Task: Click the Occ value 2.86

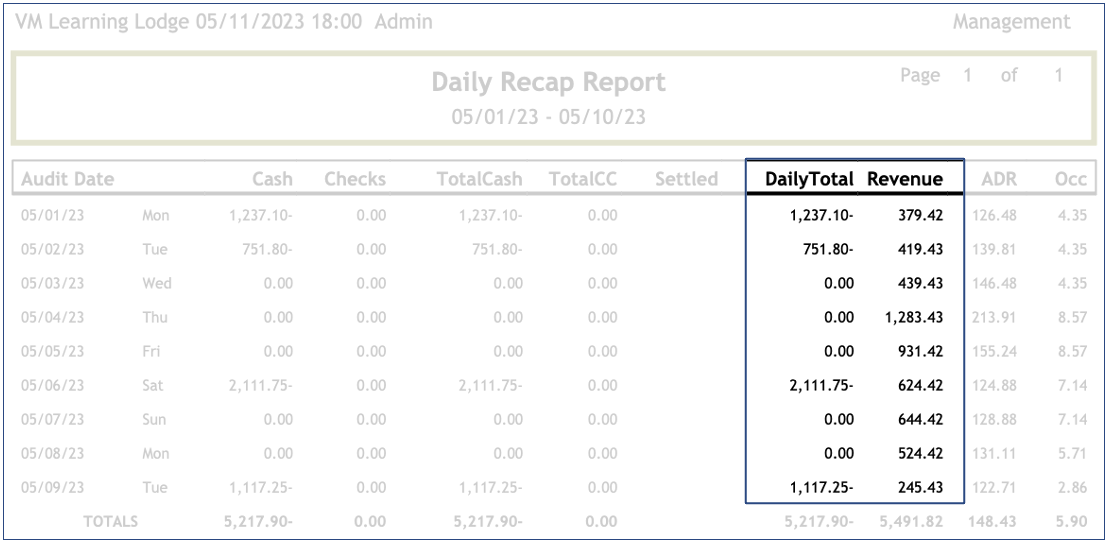Action: coord(1072,487)
